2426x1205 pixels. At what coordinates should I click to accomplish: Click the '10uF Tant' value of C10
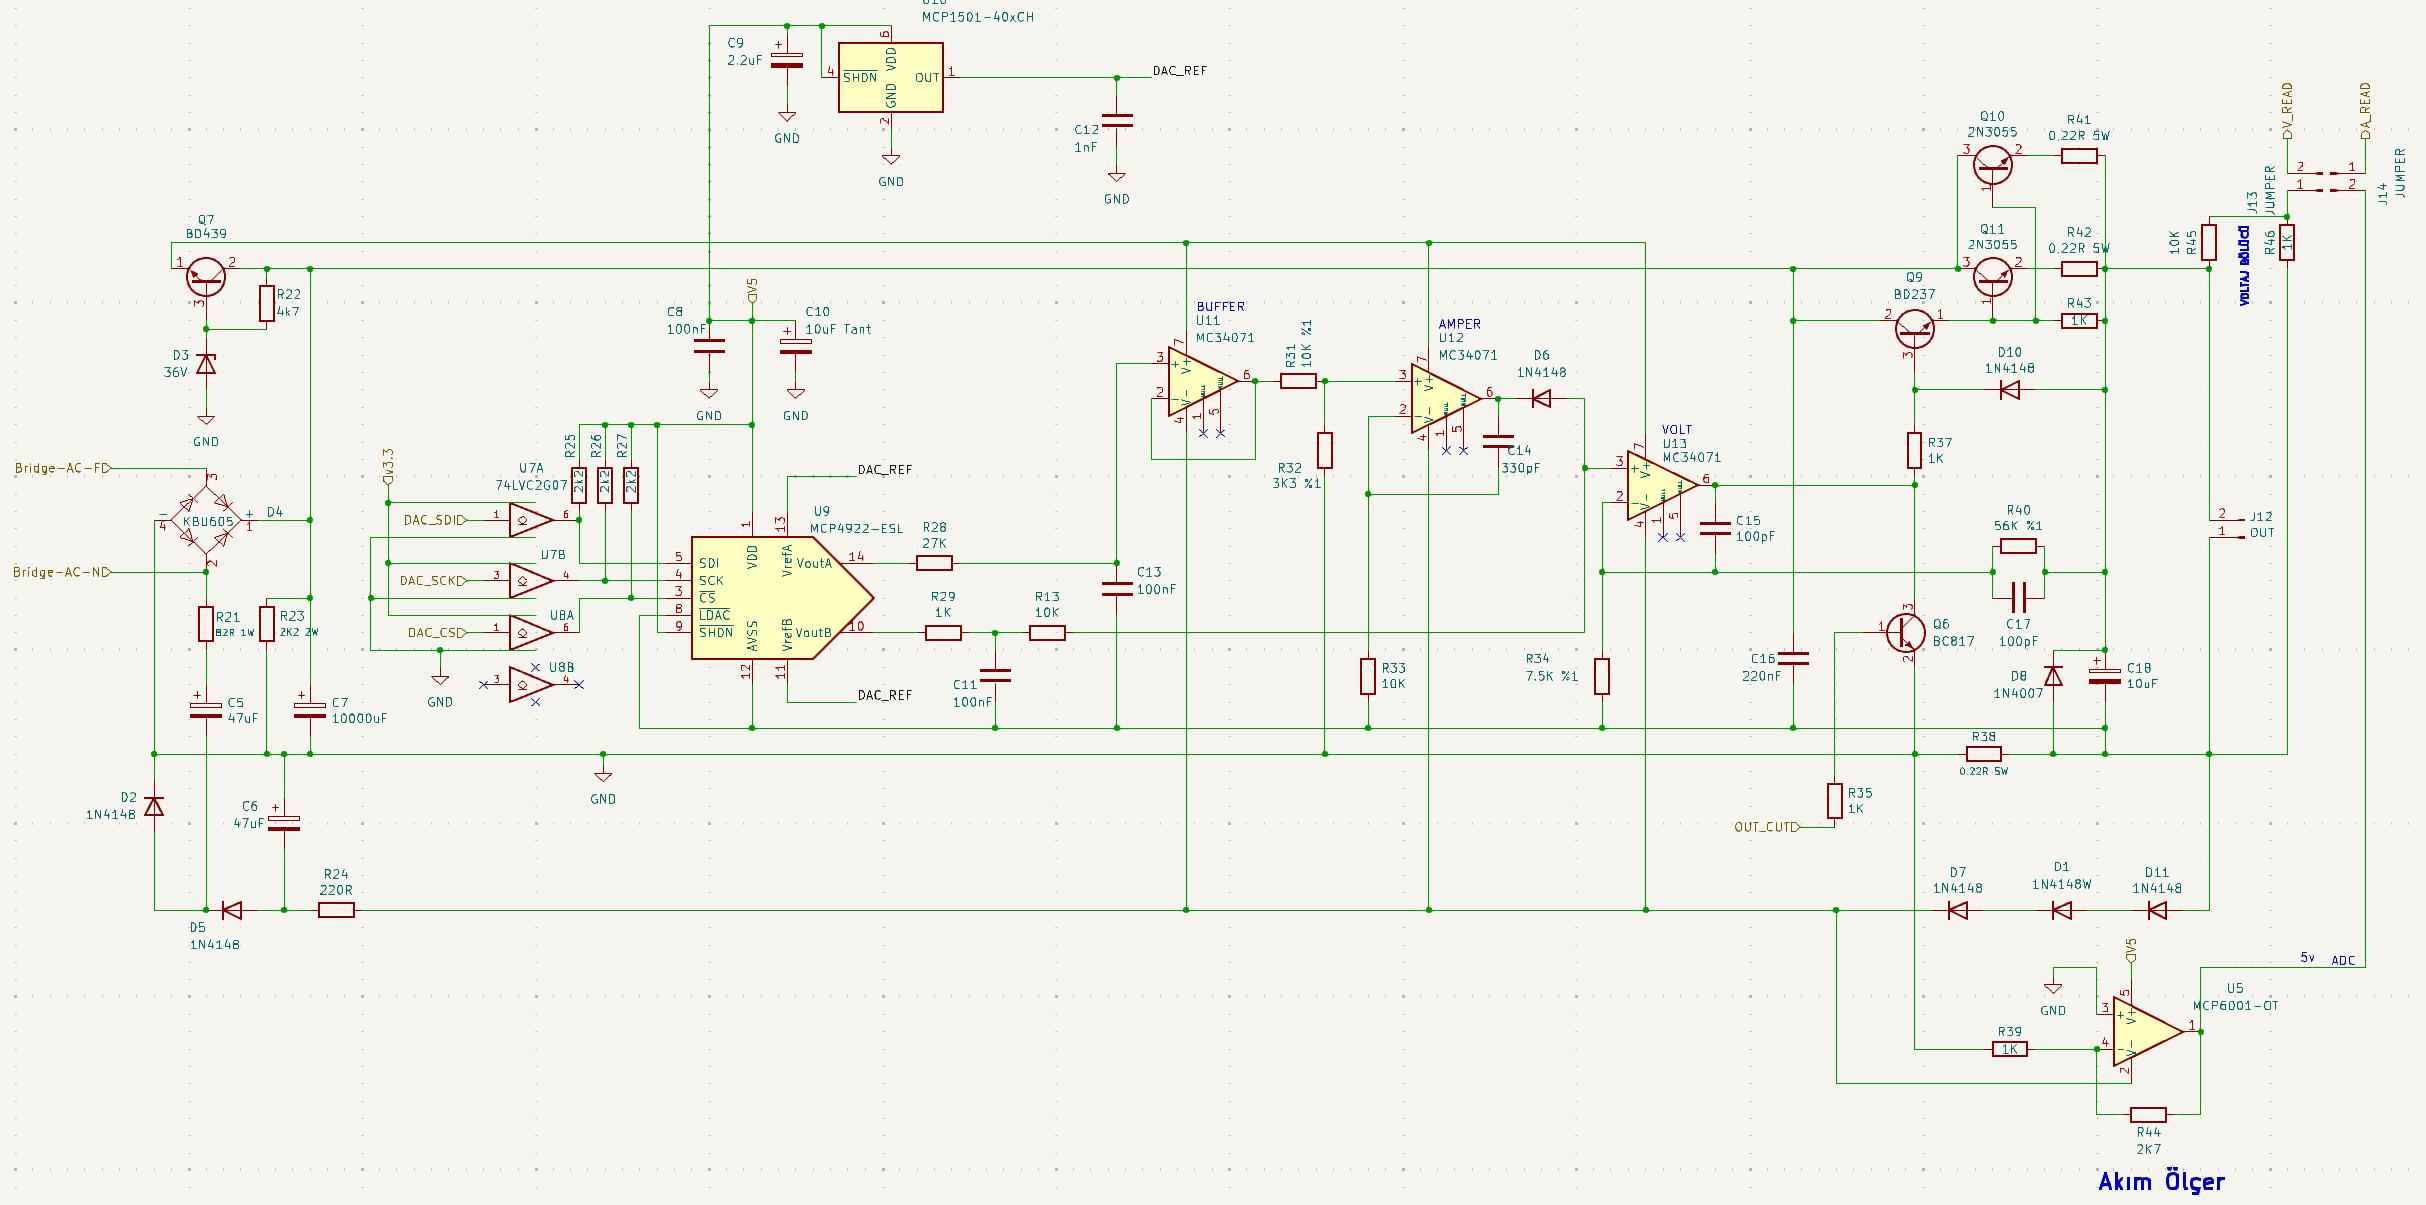(x=838, y=329)
